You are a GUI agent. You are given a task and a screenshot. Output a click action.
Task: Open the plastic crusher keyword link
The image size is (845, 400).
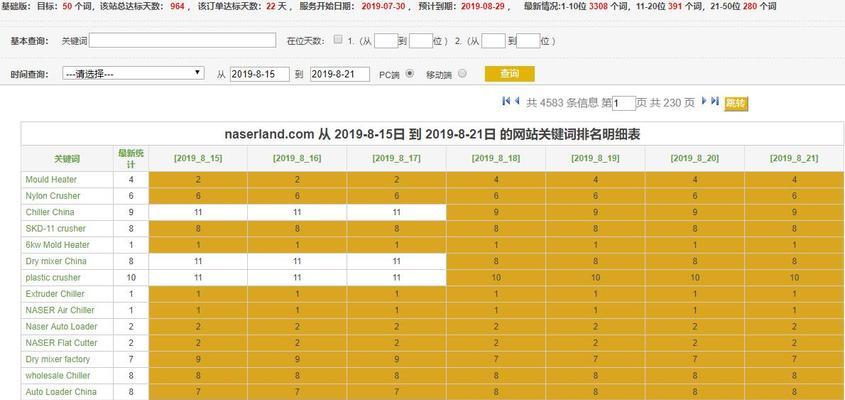pos(53,278)
